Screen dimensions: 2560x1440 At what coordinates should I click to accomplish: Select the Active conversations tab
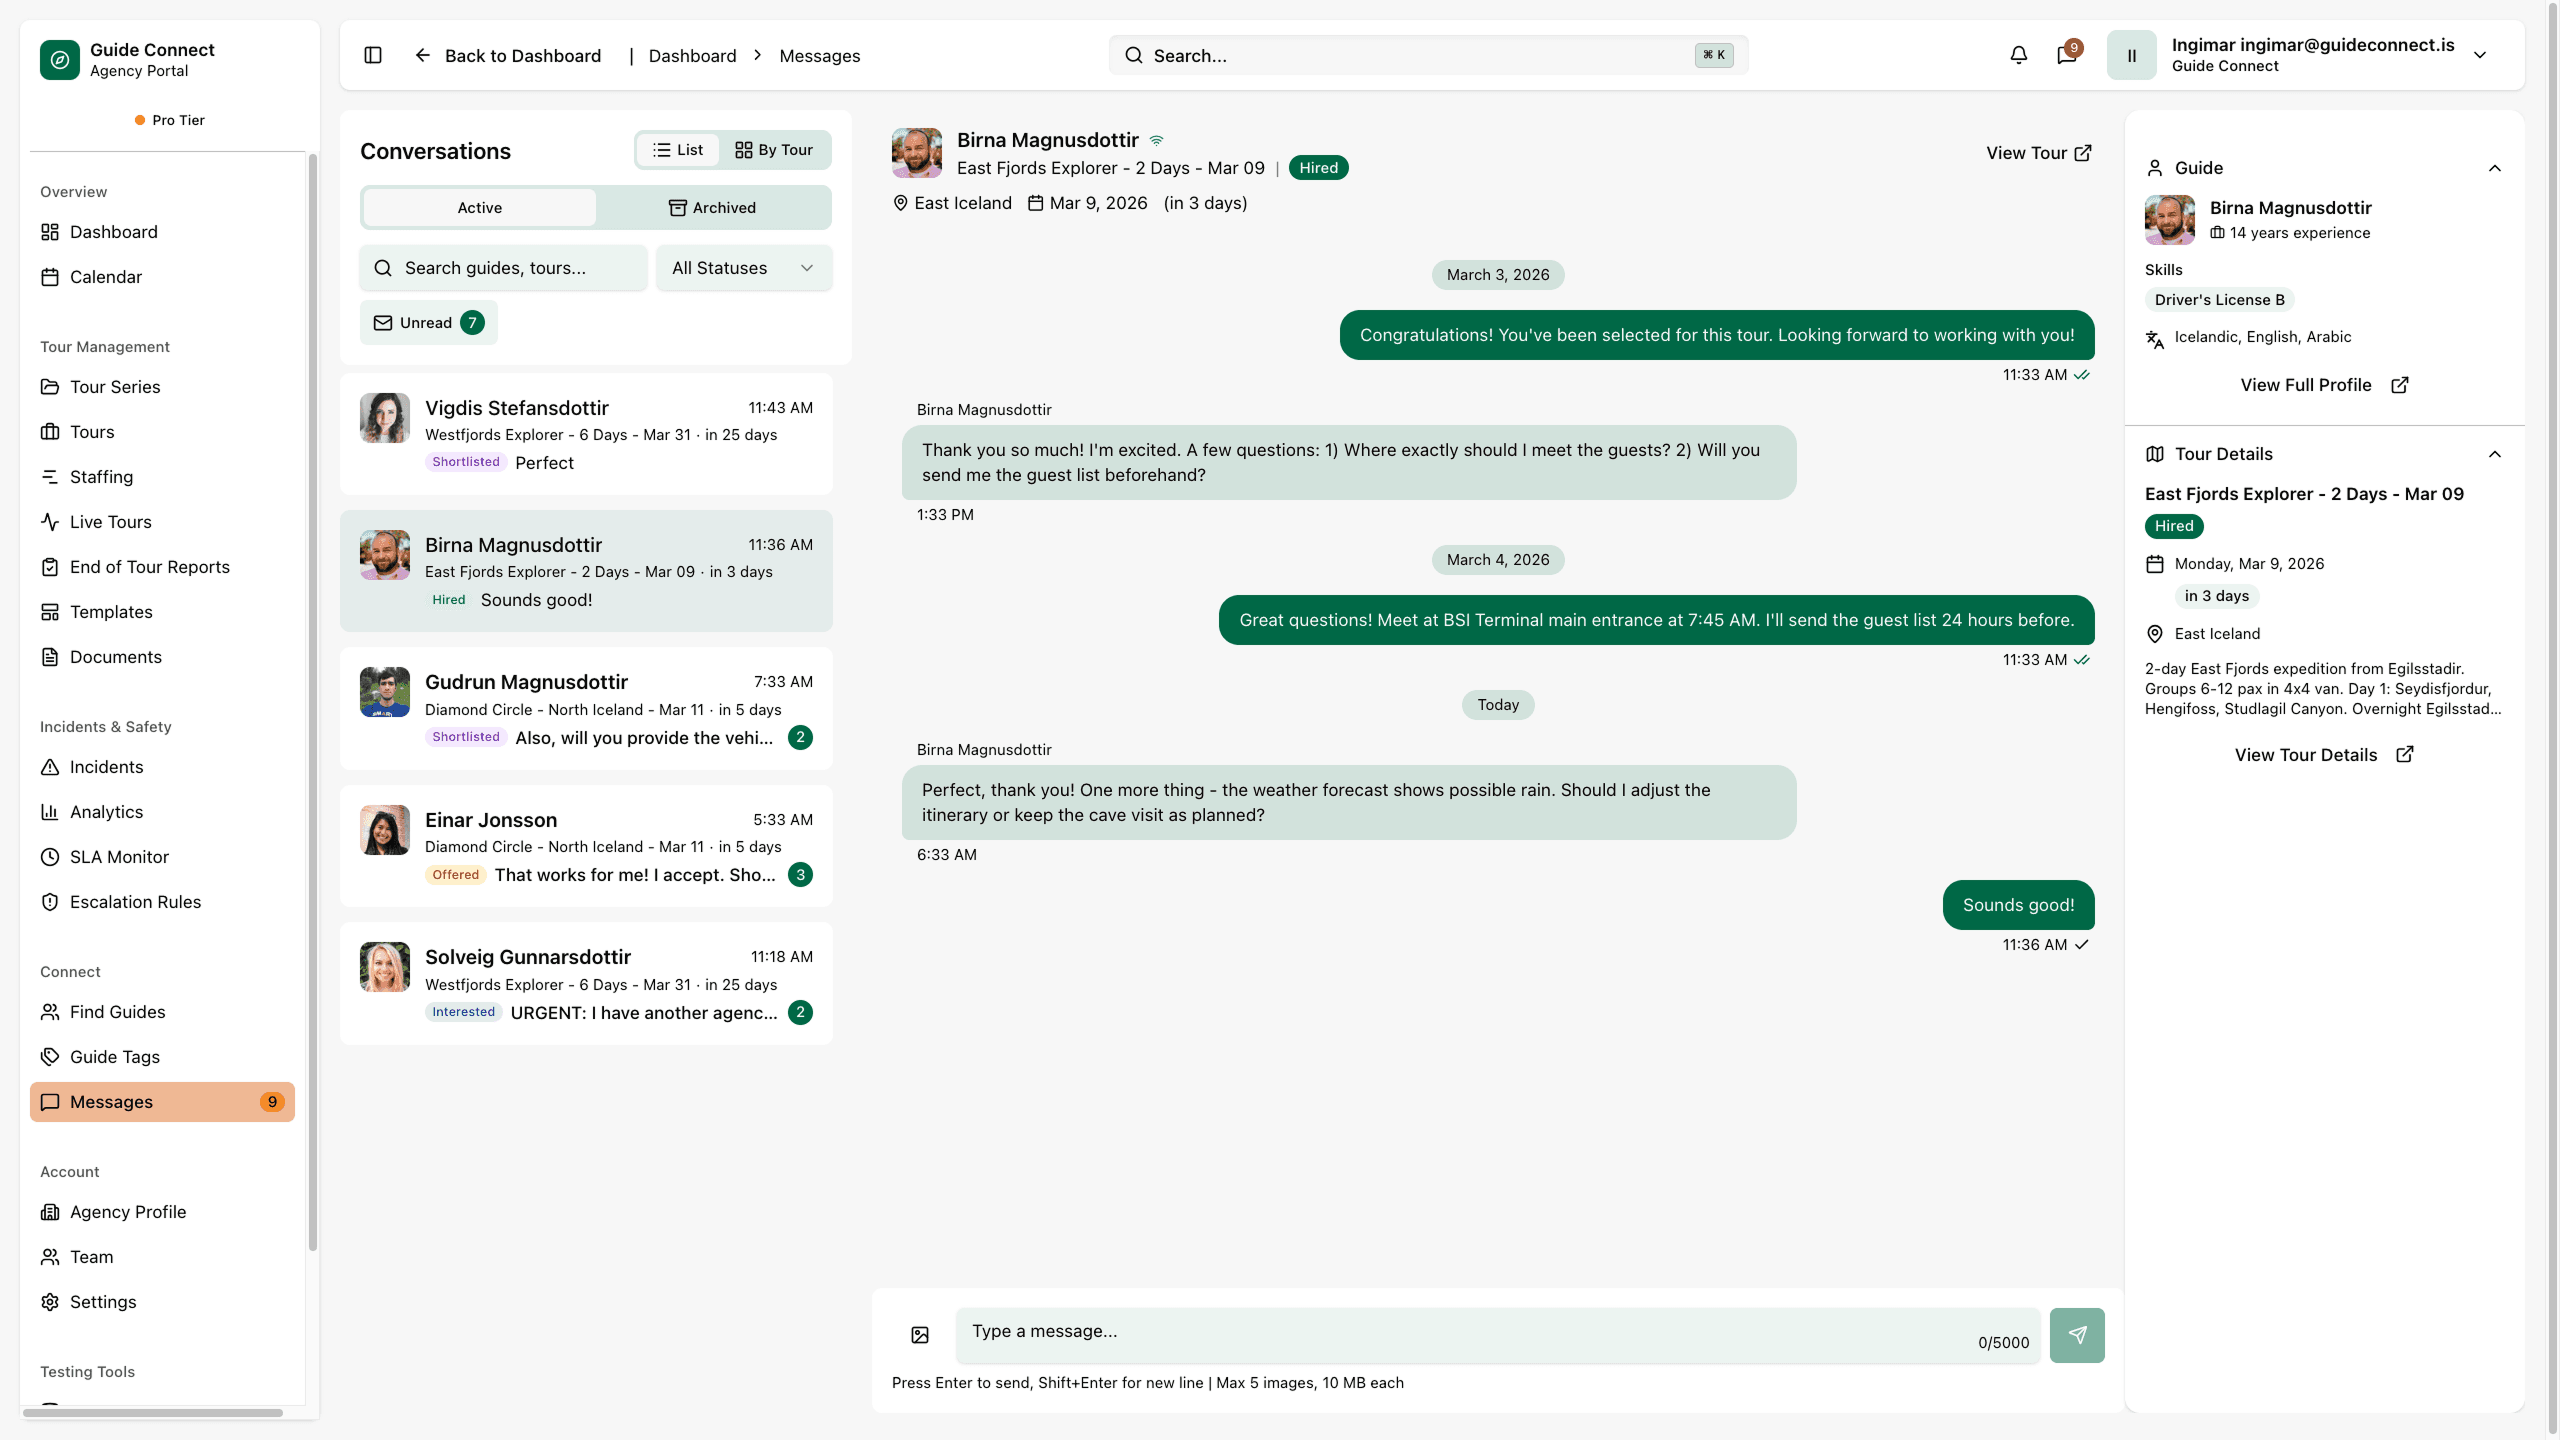[x=479, y=208]
